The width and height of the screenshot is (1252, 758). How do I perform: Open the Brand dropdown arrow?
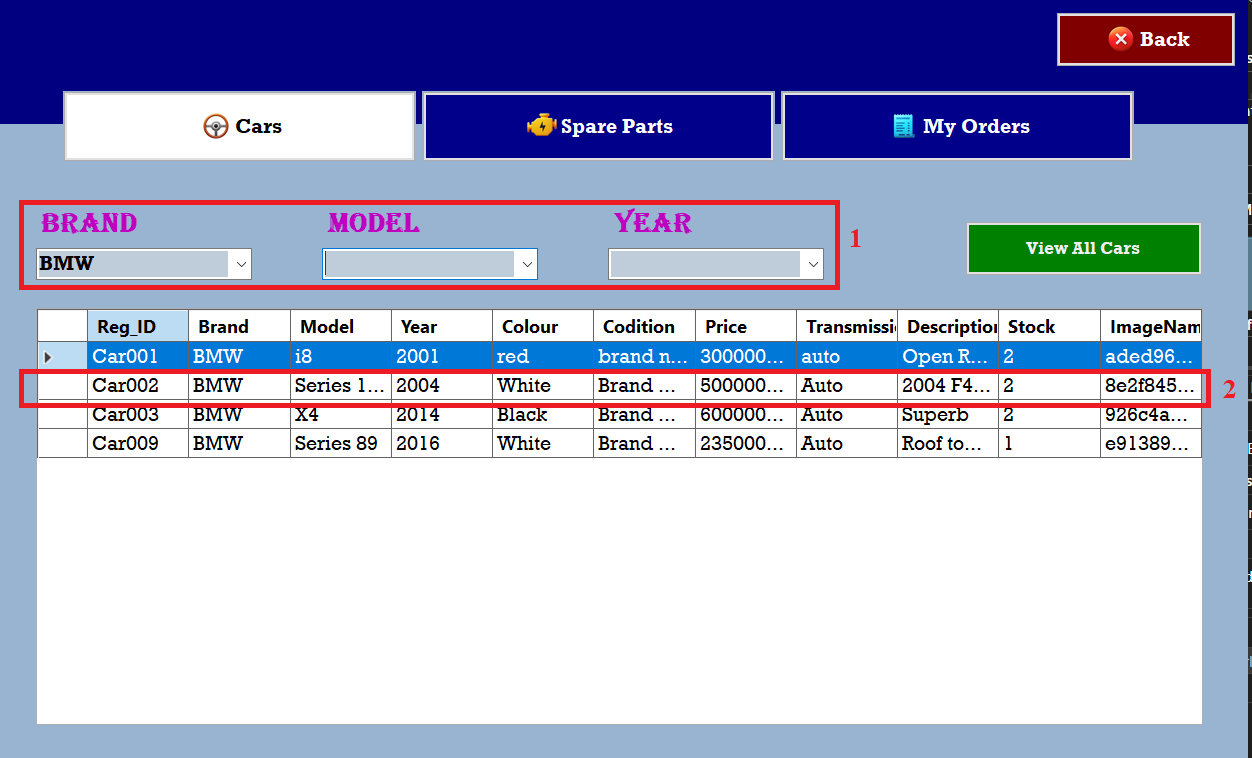click(x=240, y=264)
